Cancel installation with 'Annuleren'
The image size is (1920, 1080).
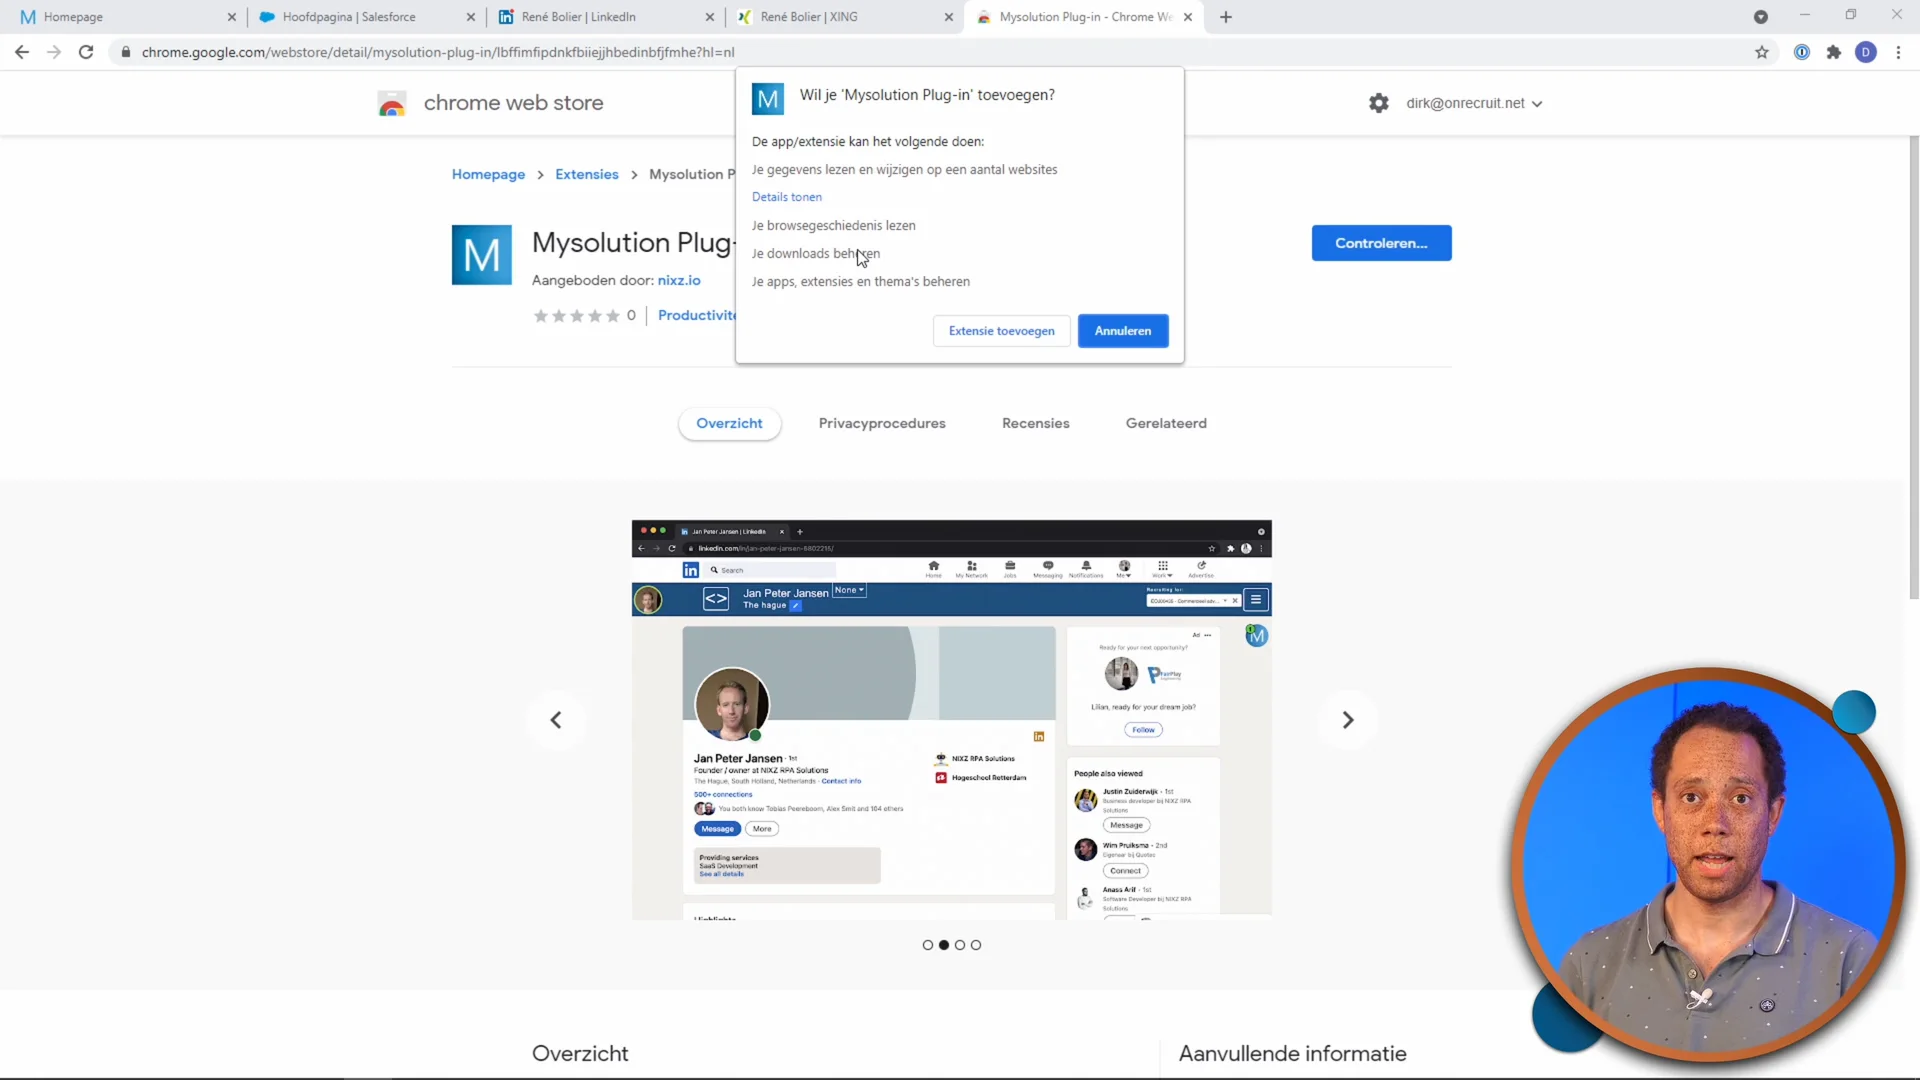click(1123, 331)
